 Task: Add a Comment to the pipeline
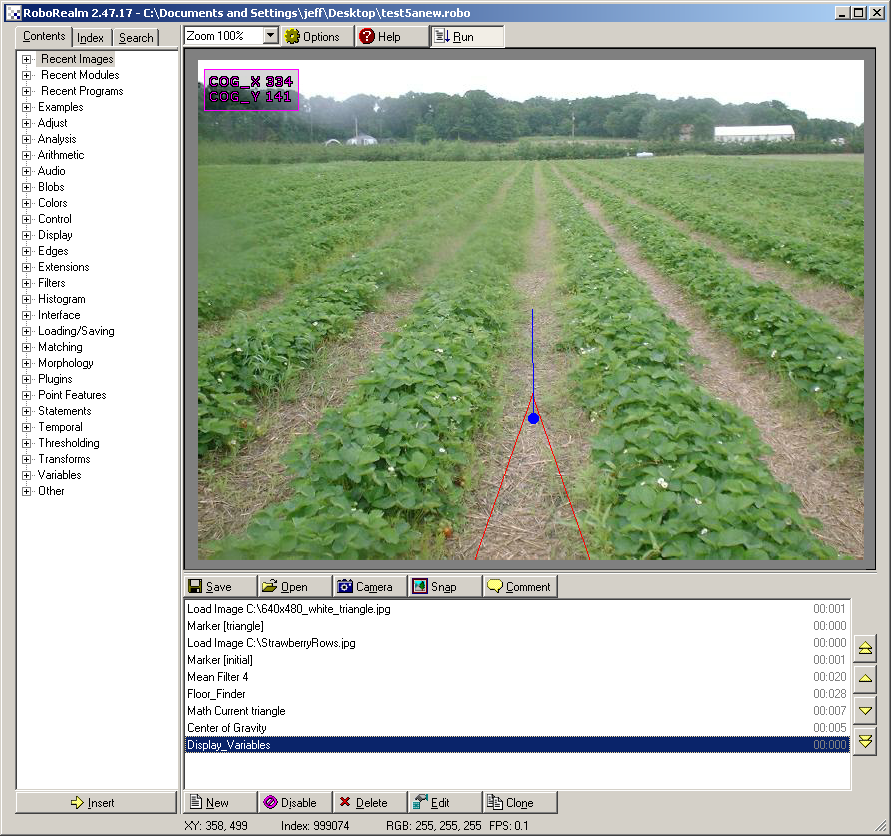tap(520, 587)
